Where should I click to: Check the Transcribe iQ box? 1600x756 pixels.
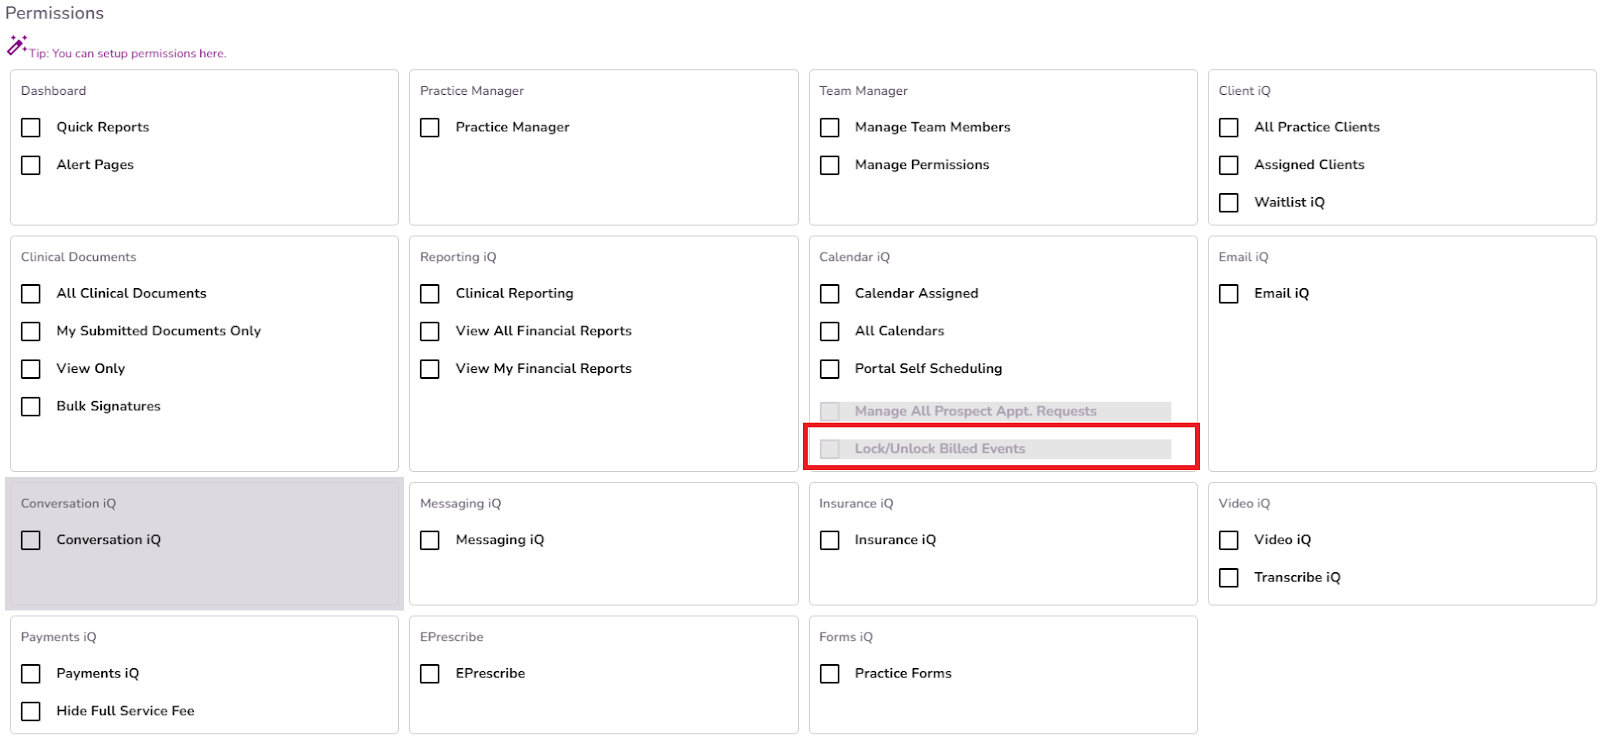1229,578
